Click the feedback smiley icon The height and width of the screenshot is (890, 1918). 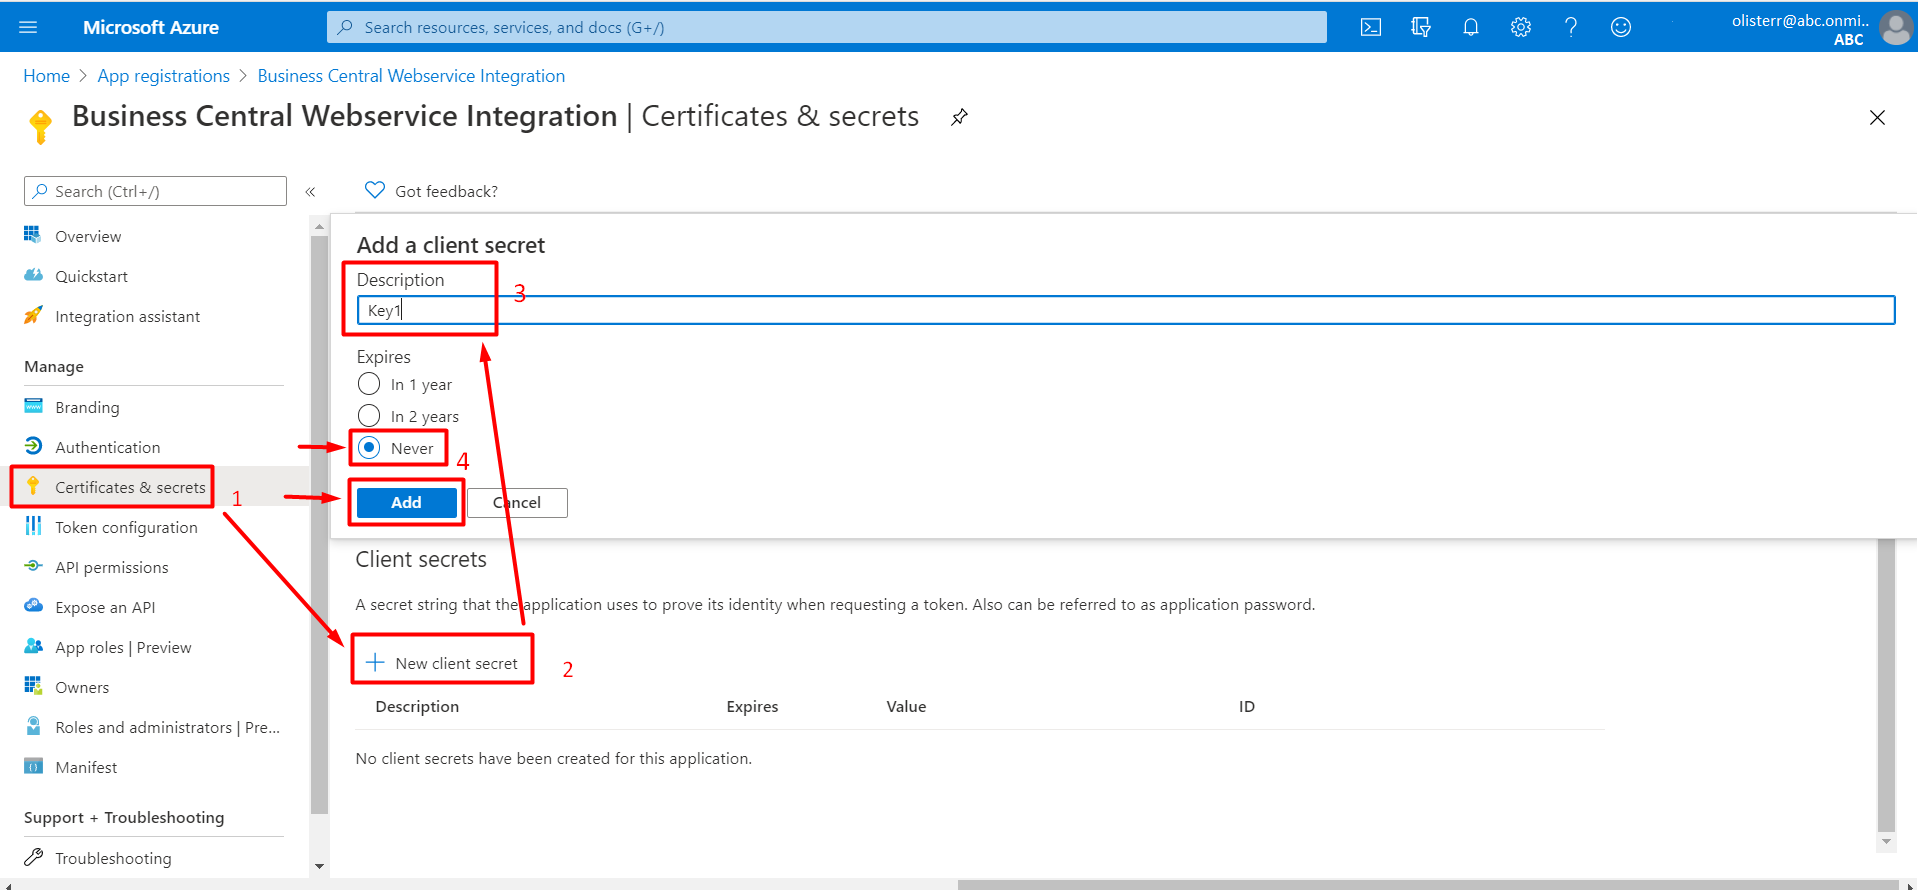(1621, 27)
